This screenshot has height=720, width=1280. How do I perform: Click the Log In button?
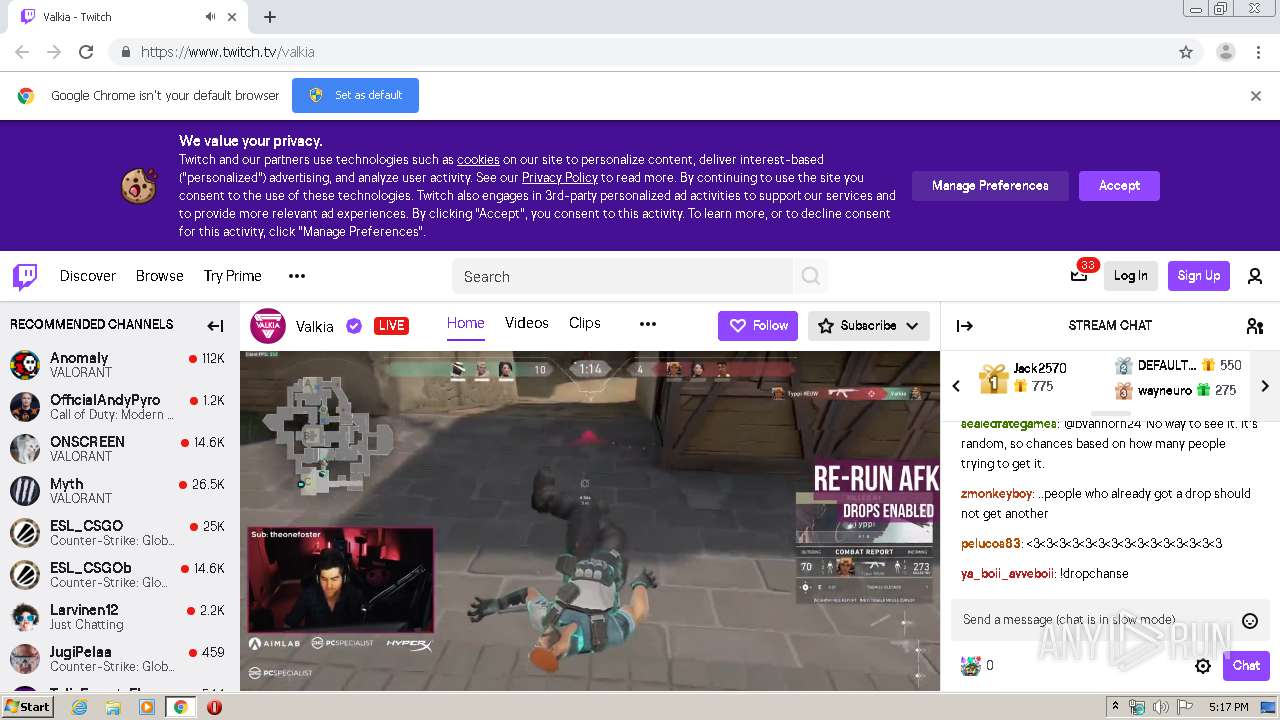(1131, 276)
